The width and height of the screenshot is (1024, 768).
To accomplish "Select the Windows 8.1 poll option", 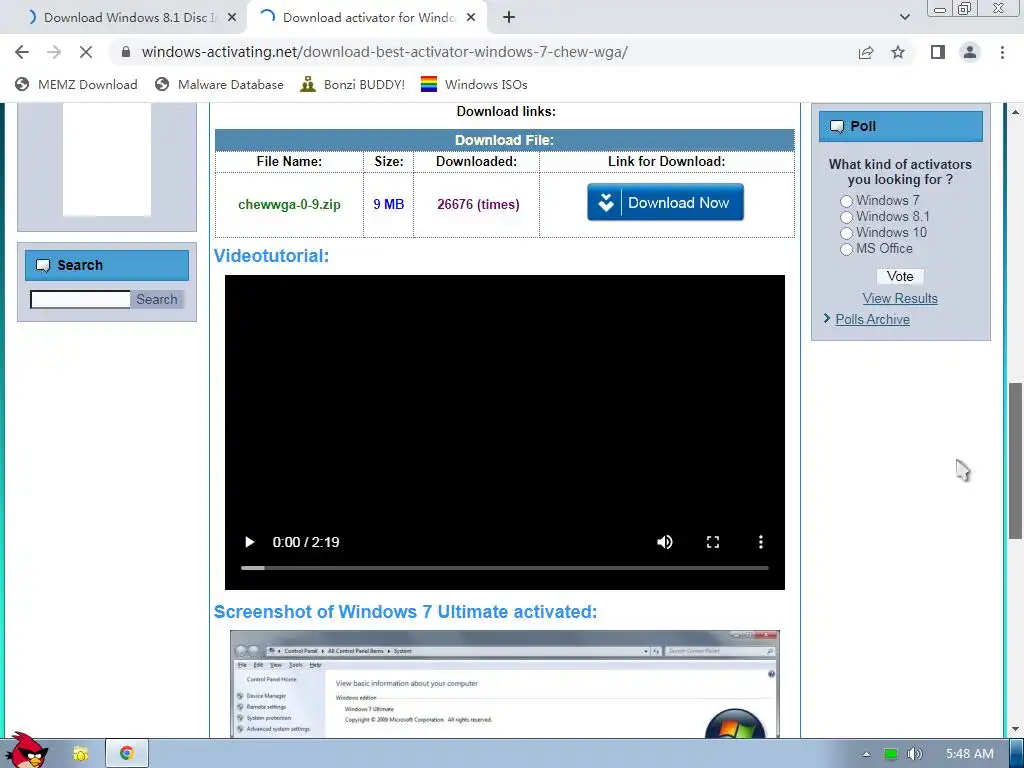I will 846,217.
